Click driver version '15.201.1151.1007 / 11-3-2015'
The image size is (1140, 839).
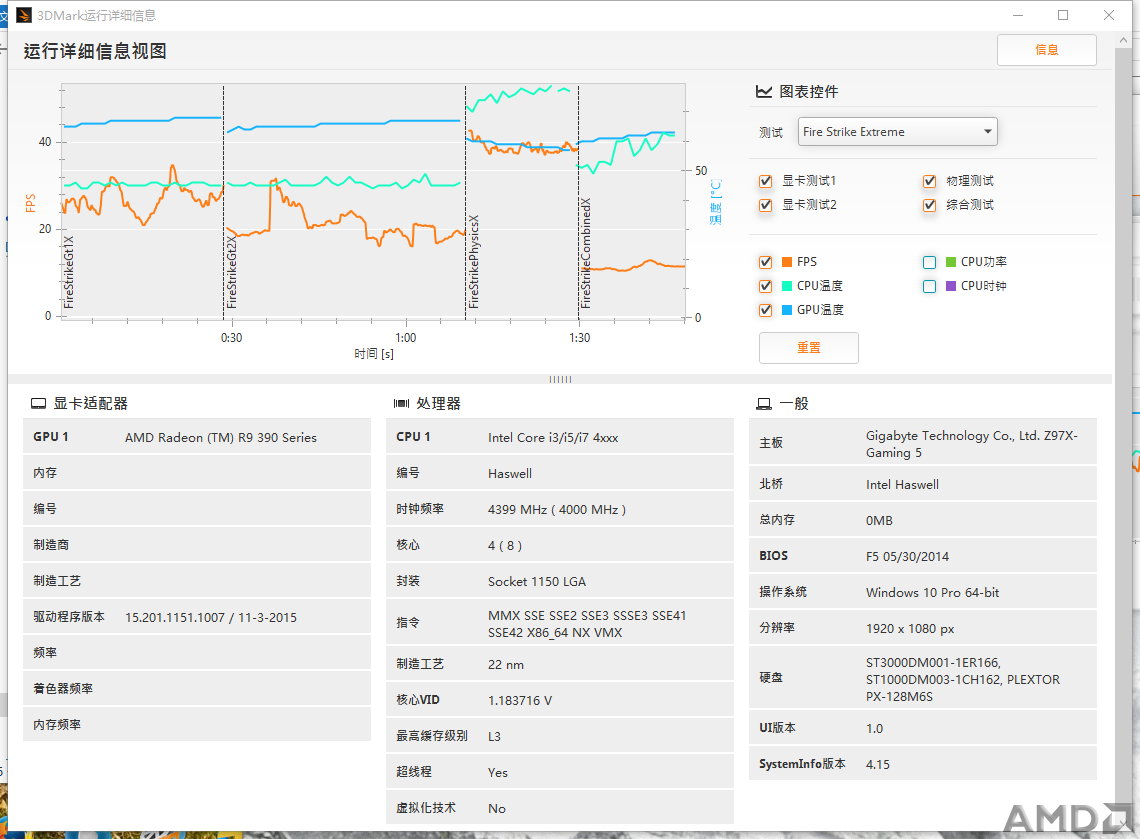211,618
